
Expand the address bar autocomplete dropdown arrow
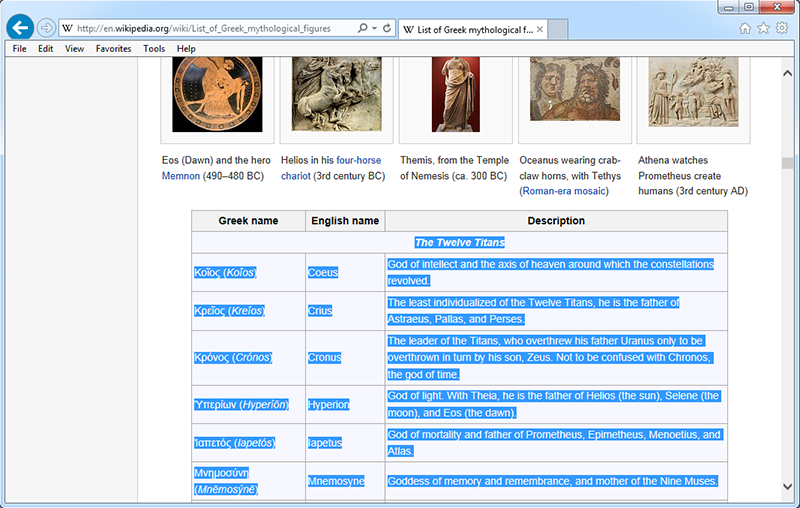(373, 29)
